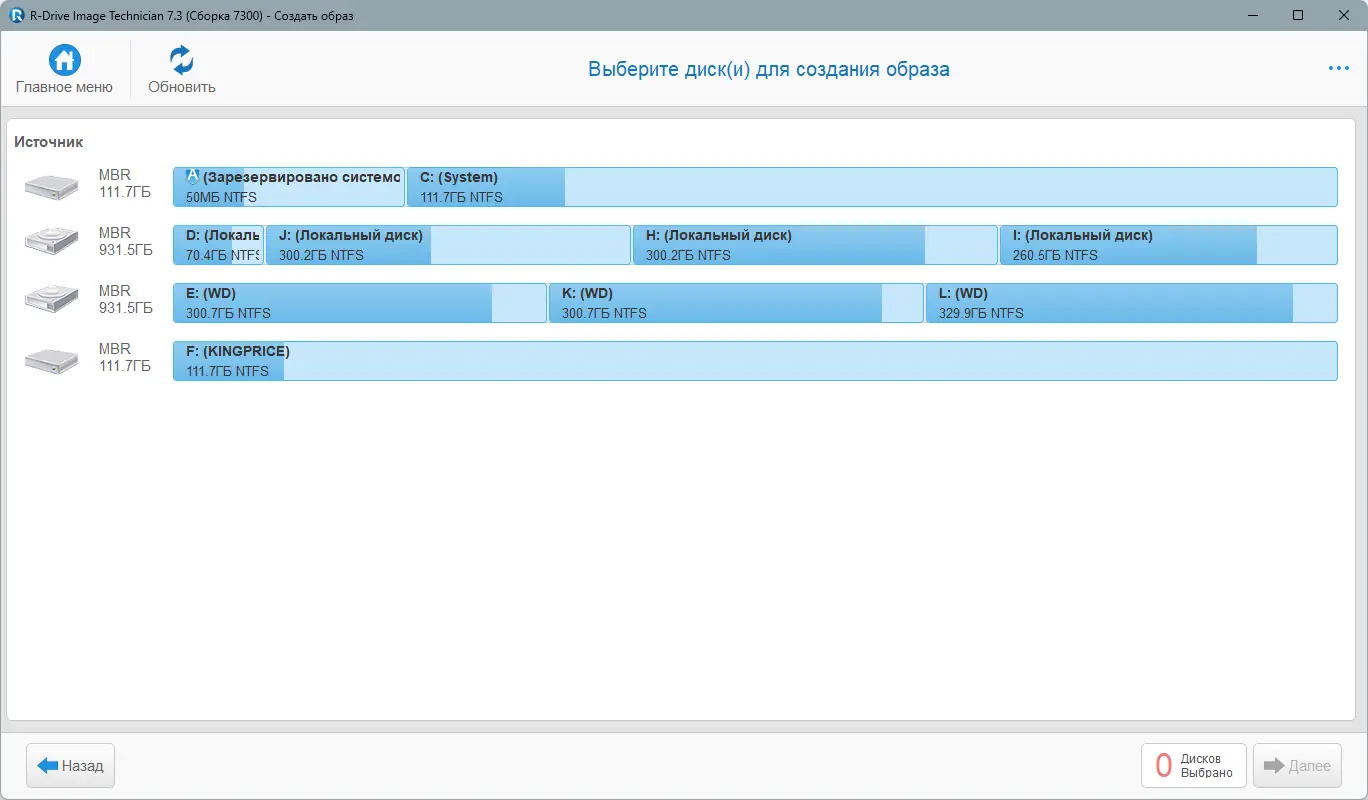Select the F: (KINGPRICE) partition
This screenshot has height=800, width=1368.
click(755, 361)
